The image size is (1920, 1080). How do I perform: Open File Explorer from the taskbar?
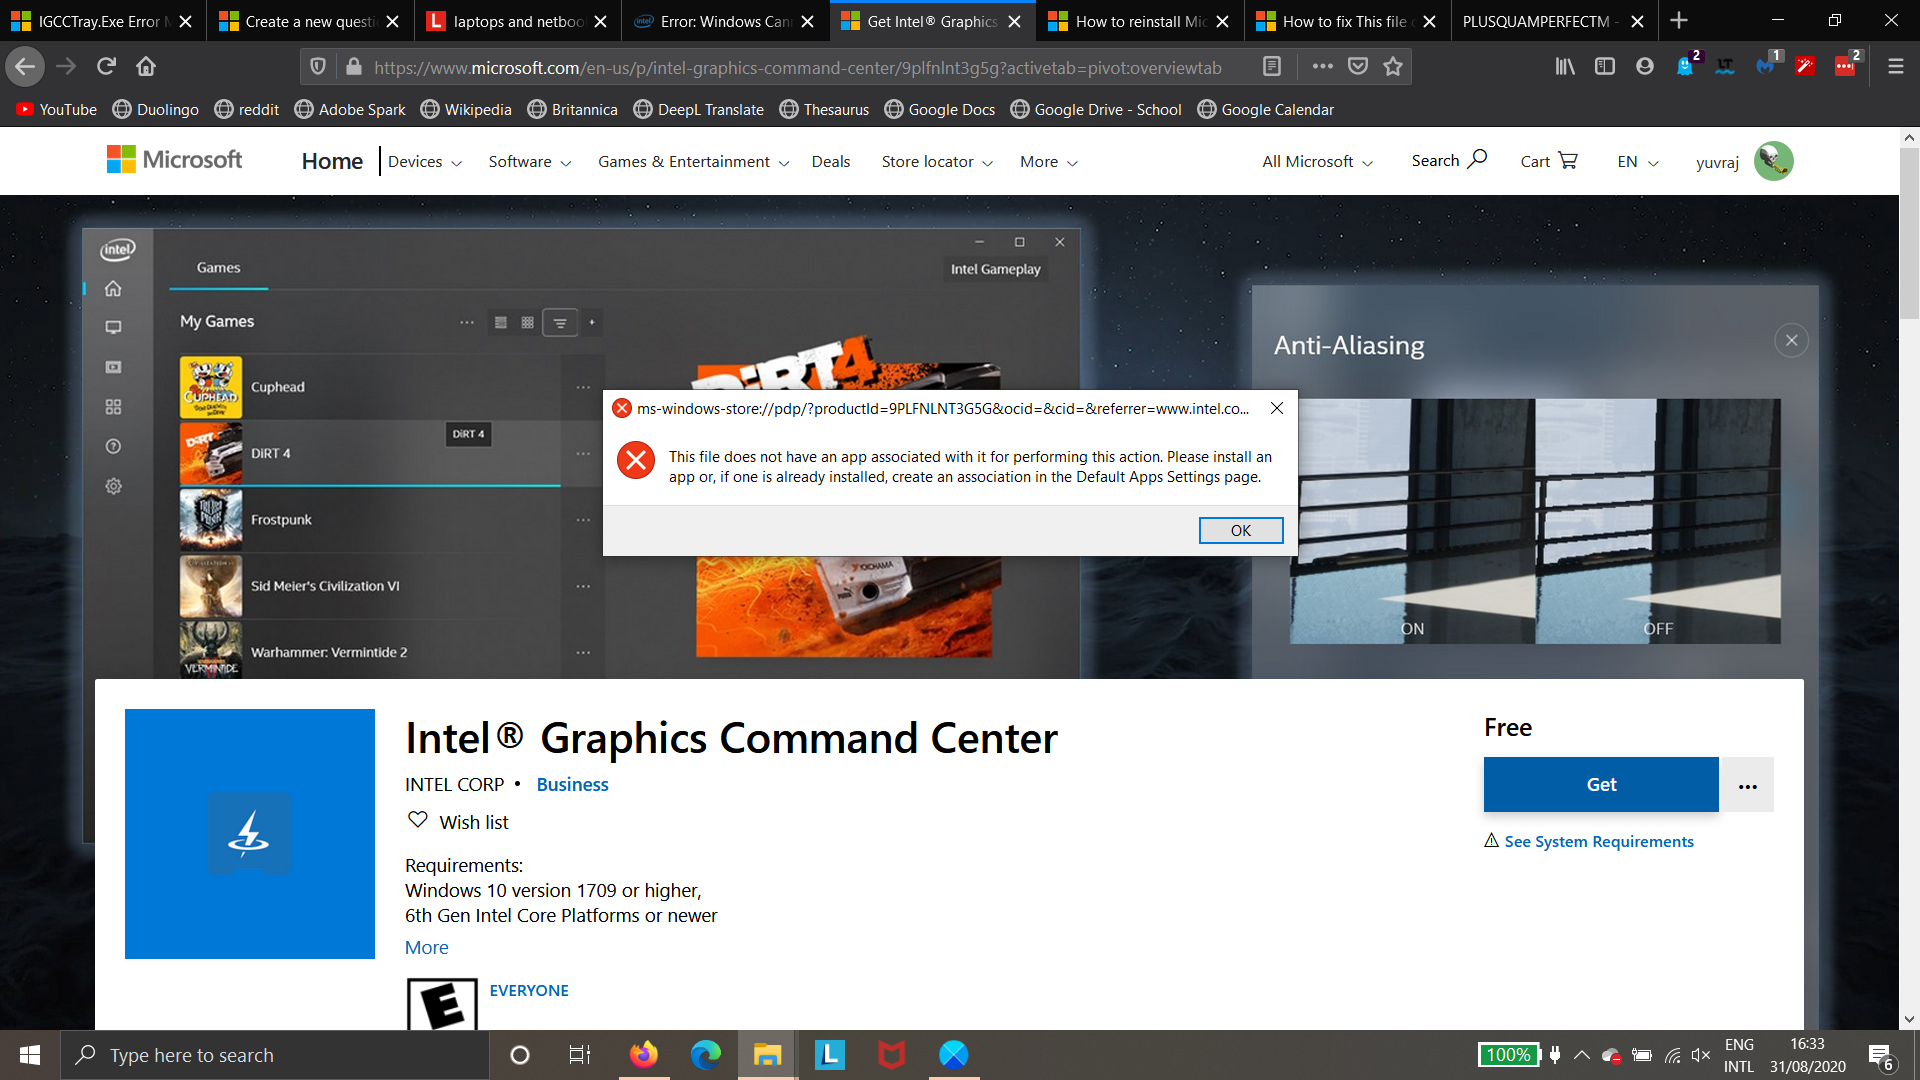pyautogui.click(x=767, y=1055)
